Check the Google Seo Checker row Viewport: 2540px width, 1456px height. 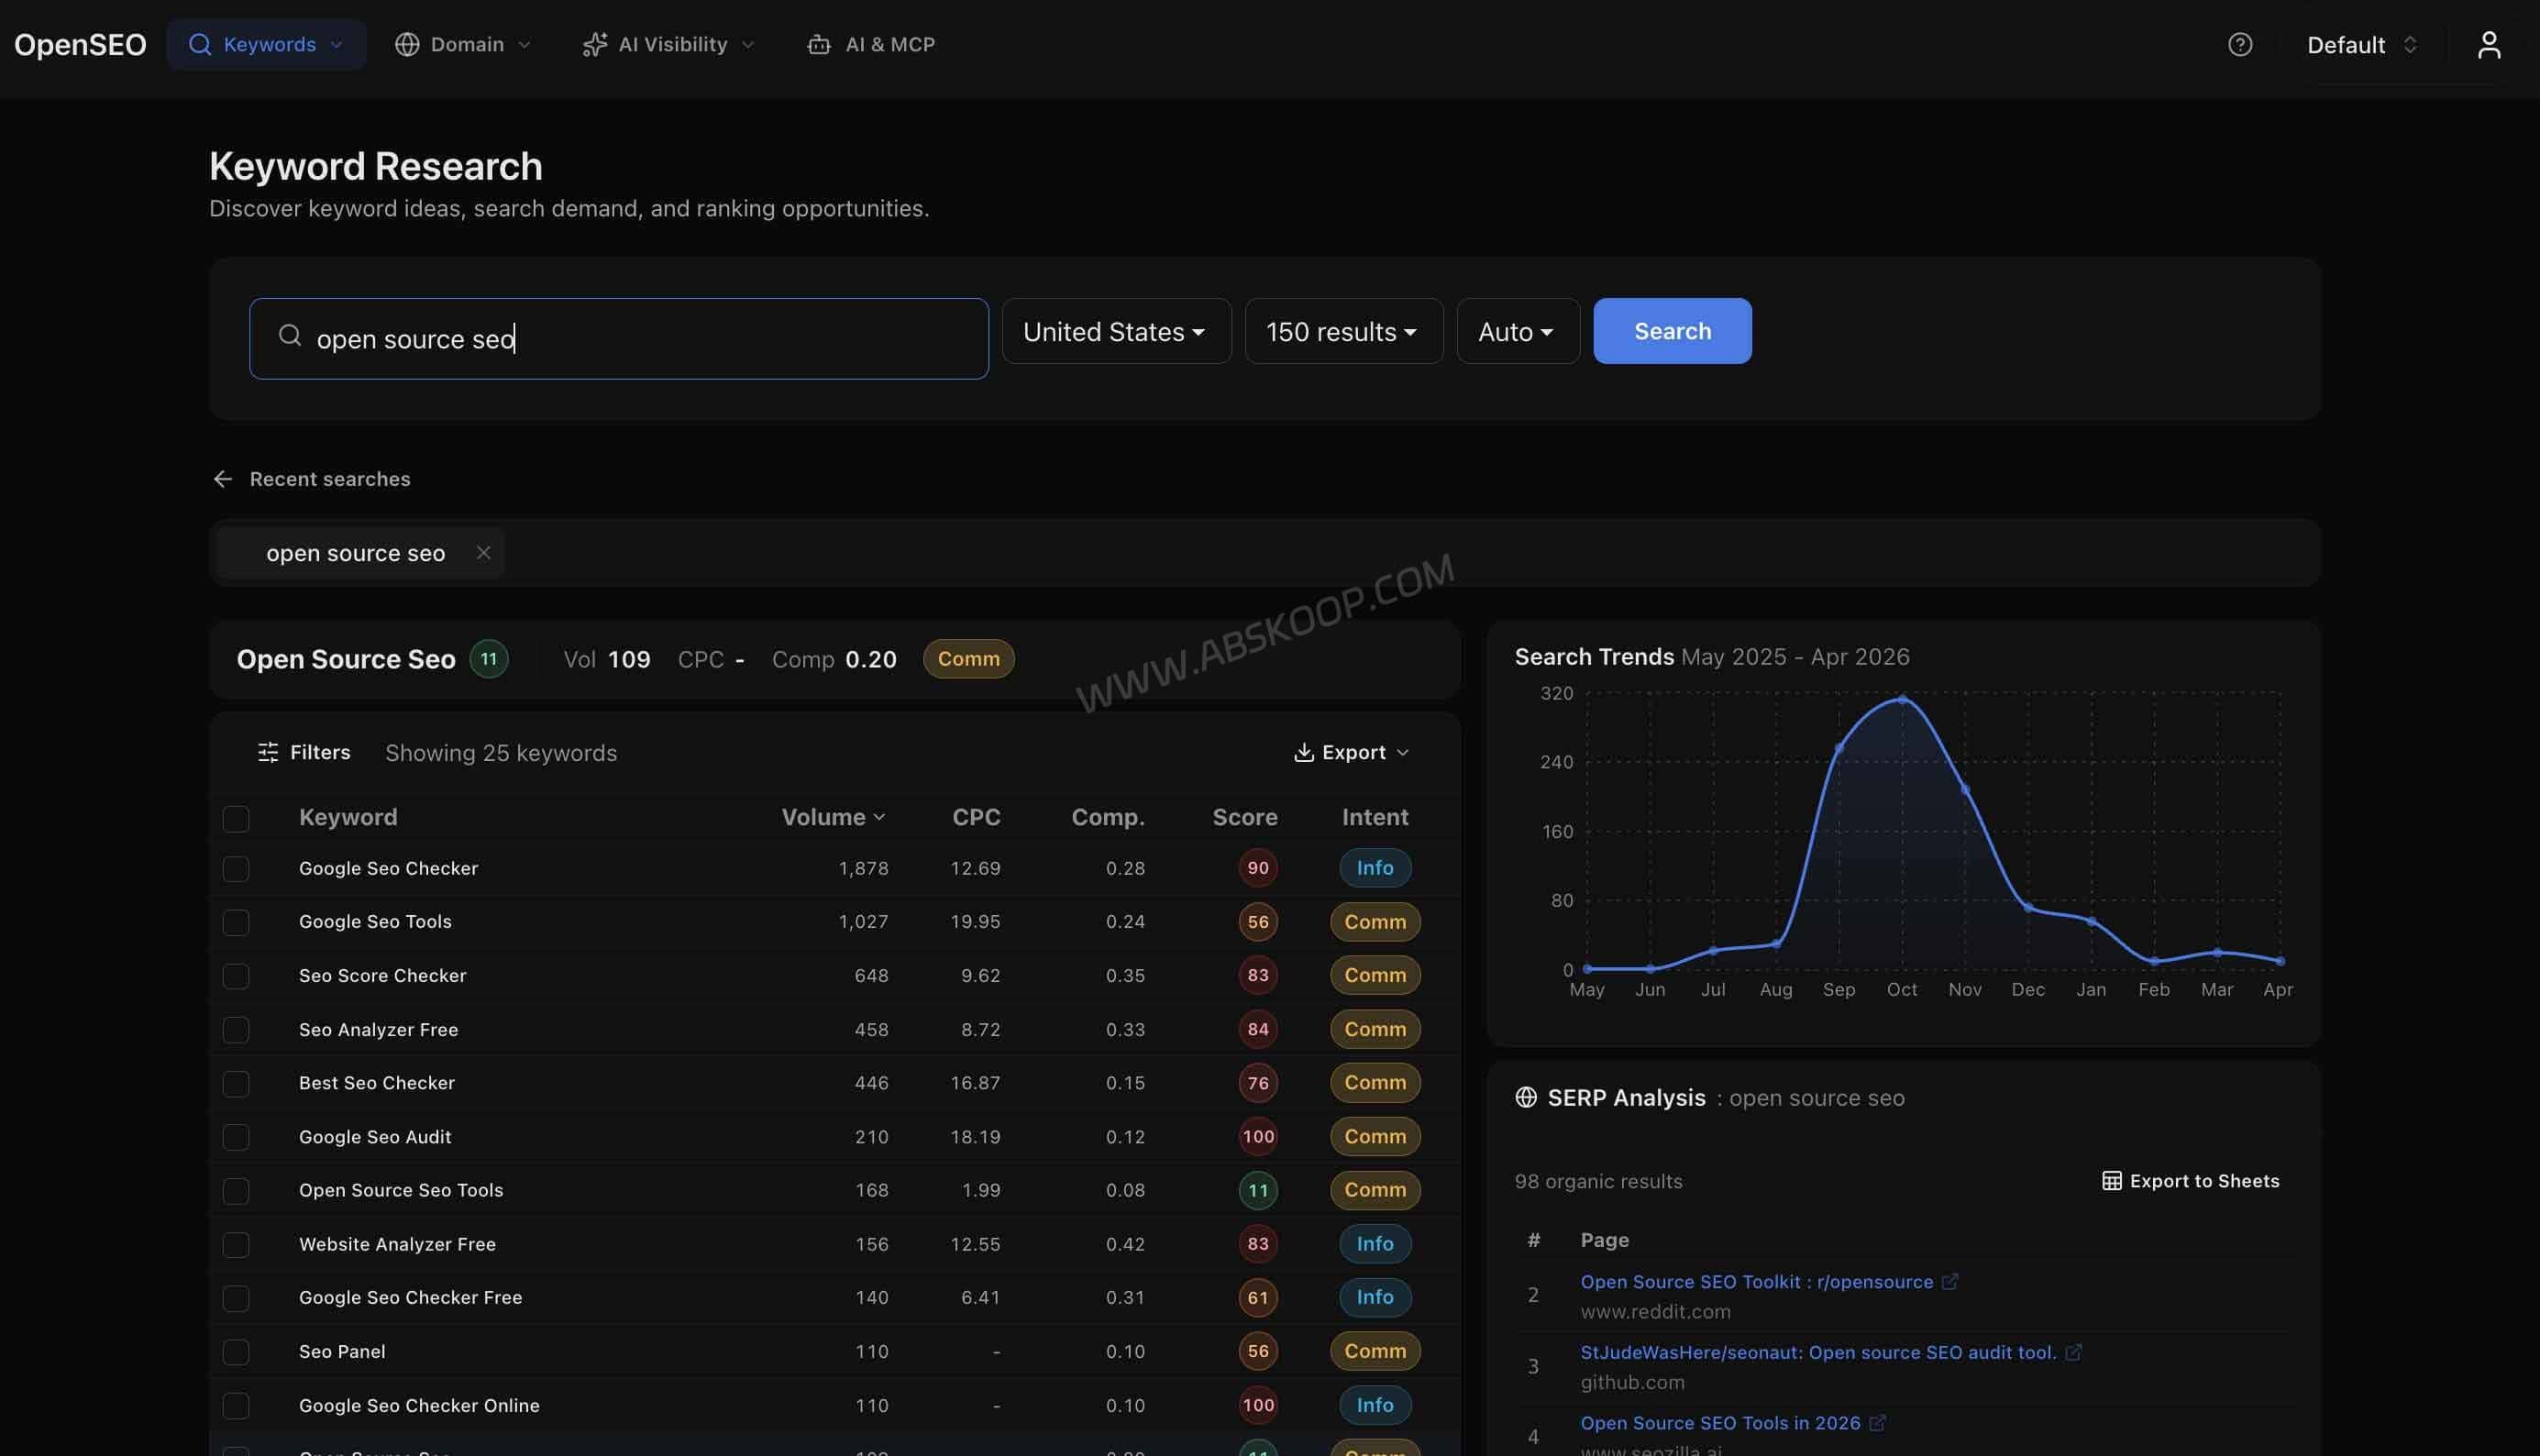pos(236,868)
